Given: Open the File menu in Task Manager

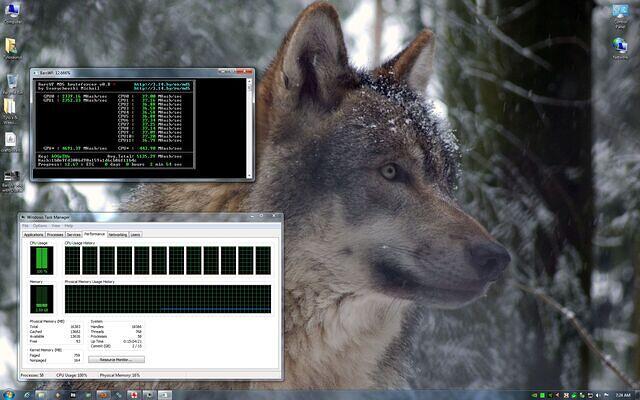Looking at the screenshot, I should [25, 226].
